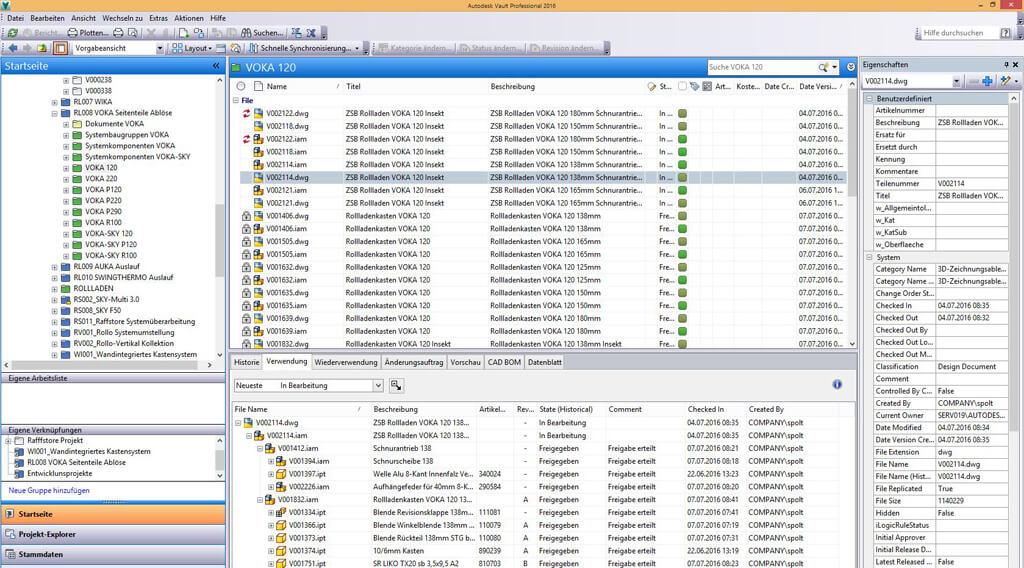This screenshot has width=1024, height=568.
Task: Click the back navigation arrow icon
Action: [11, 48]
